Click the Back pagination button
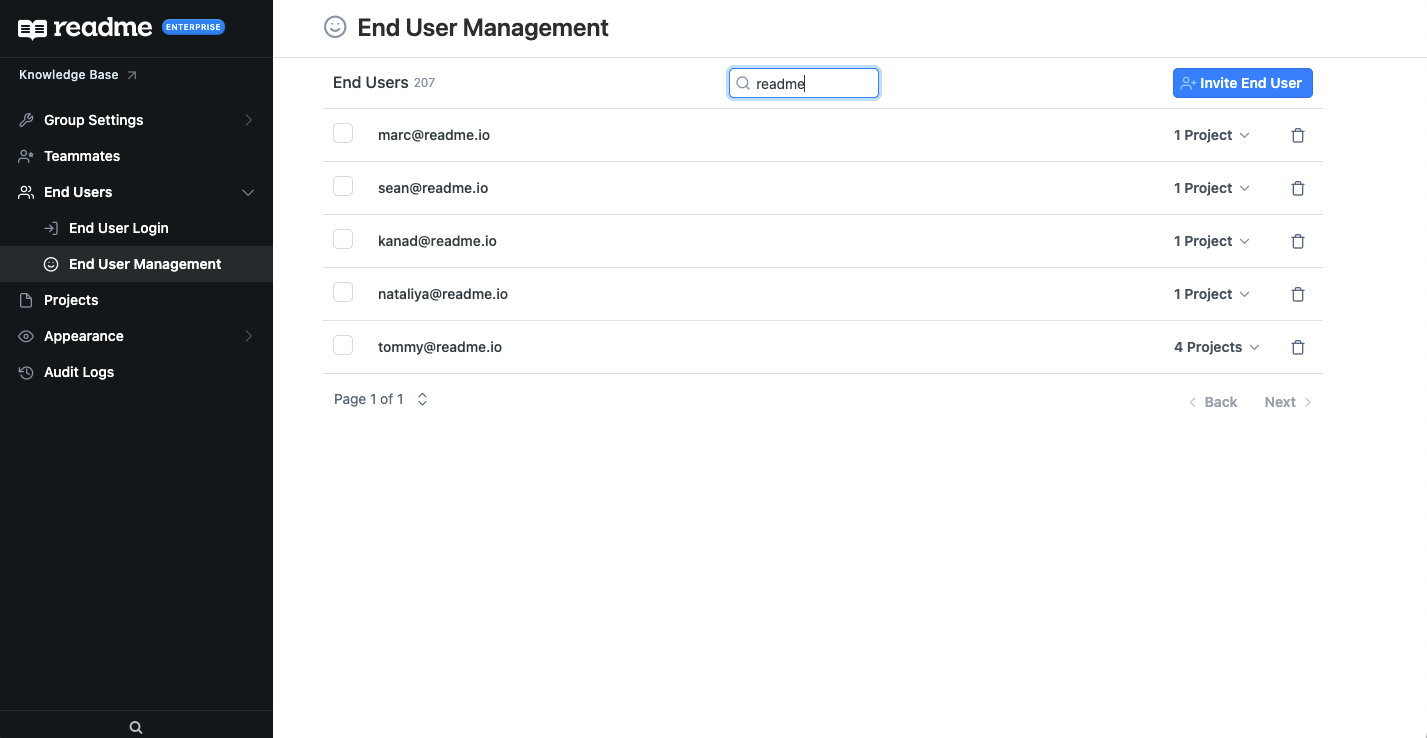 click(1213, 402)
